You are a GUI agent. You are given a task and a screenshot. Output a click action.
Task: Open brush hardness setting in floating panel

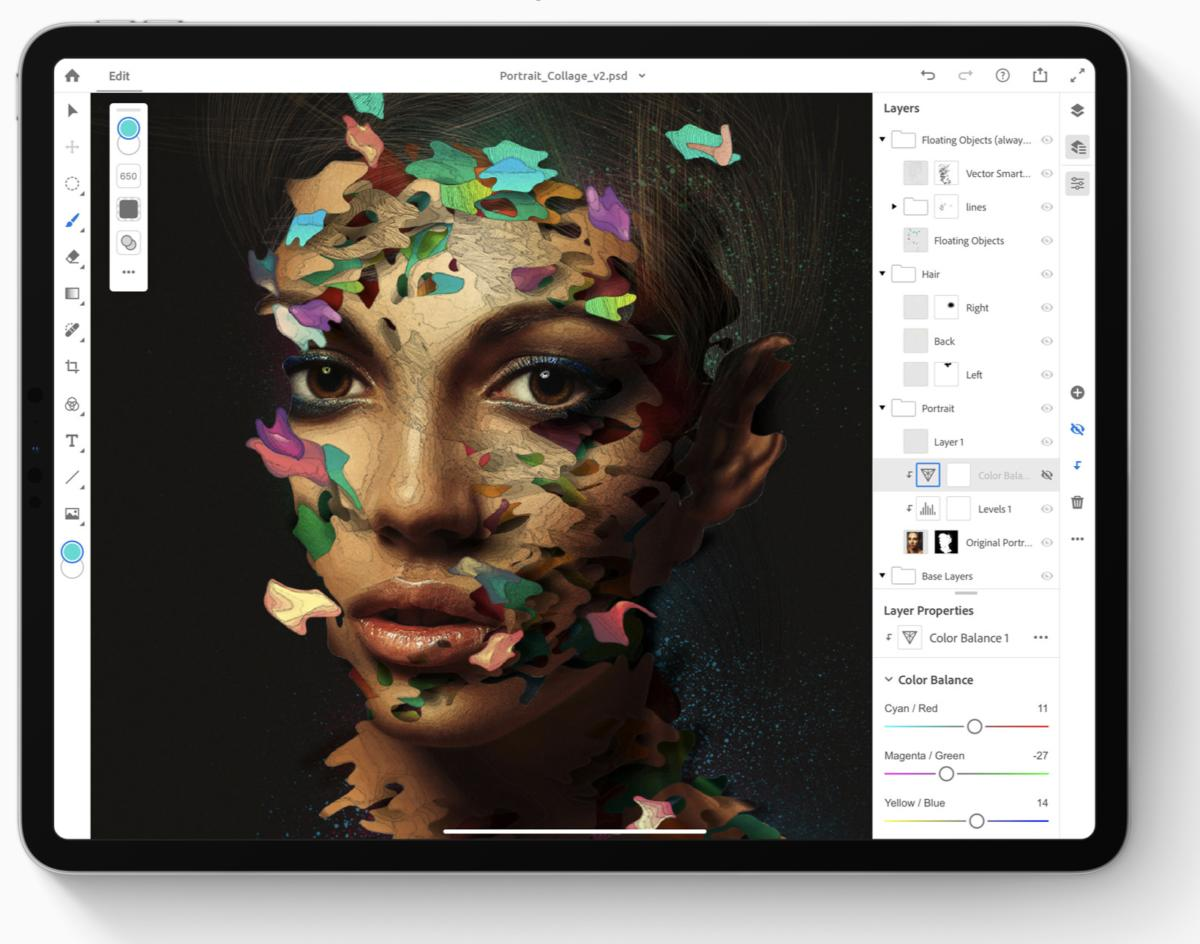129,209
